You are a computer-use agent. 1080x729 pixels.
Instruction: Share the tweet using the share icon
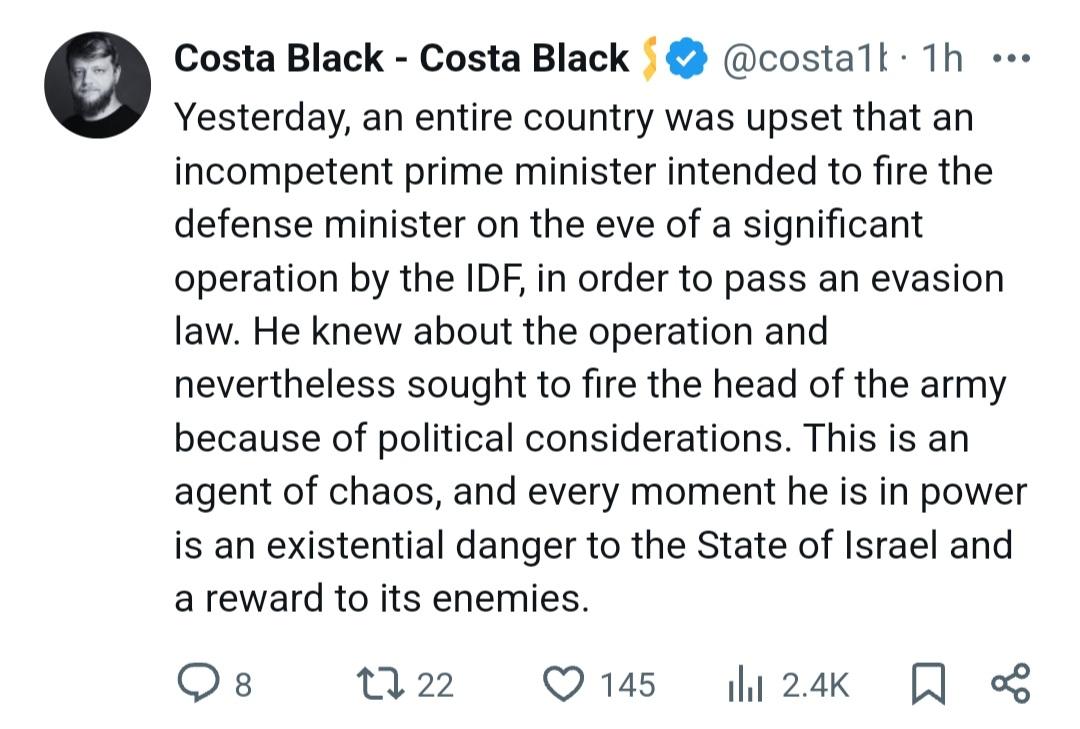[1010, 683]
